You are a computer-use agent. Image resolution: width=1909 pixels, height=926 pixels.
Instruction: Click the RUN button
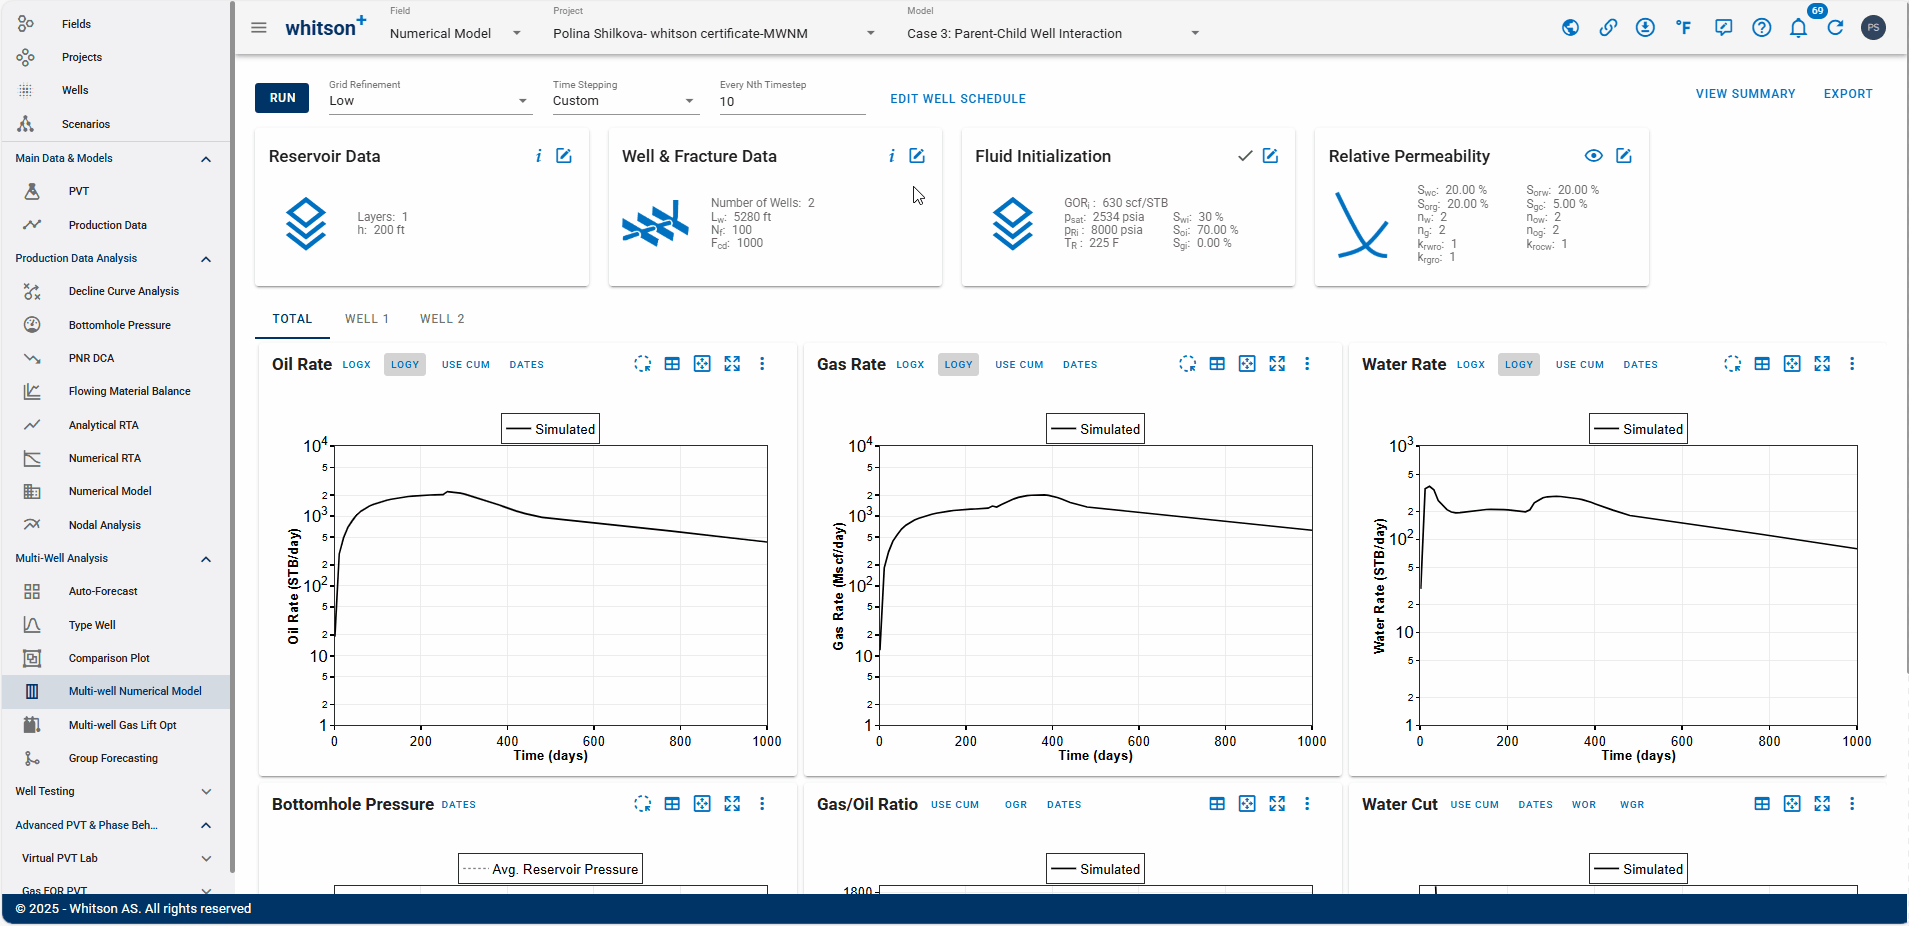(282, 98)
